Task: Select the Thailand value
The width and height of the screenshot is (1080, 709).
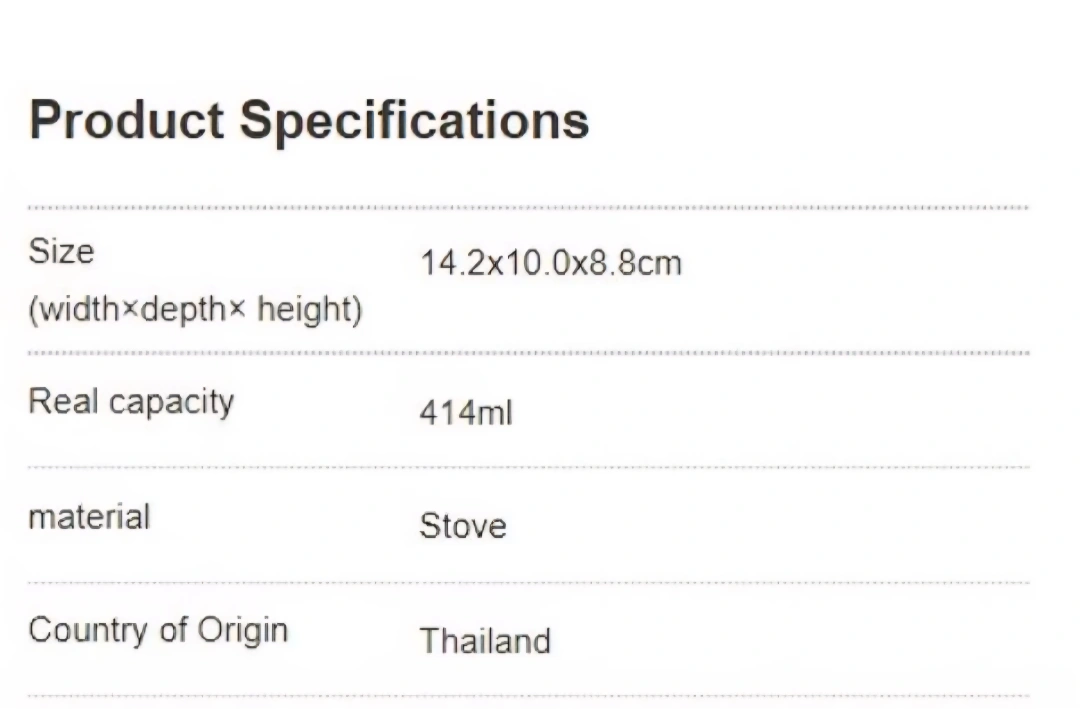Action: (x=486, y=641)
